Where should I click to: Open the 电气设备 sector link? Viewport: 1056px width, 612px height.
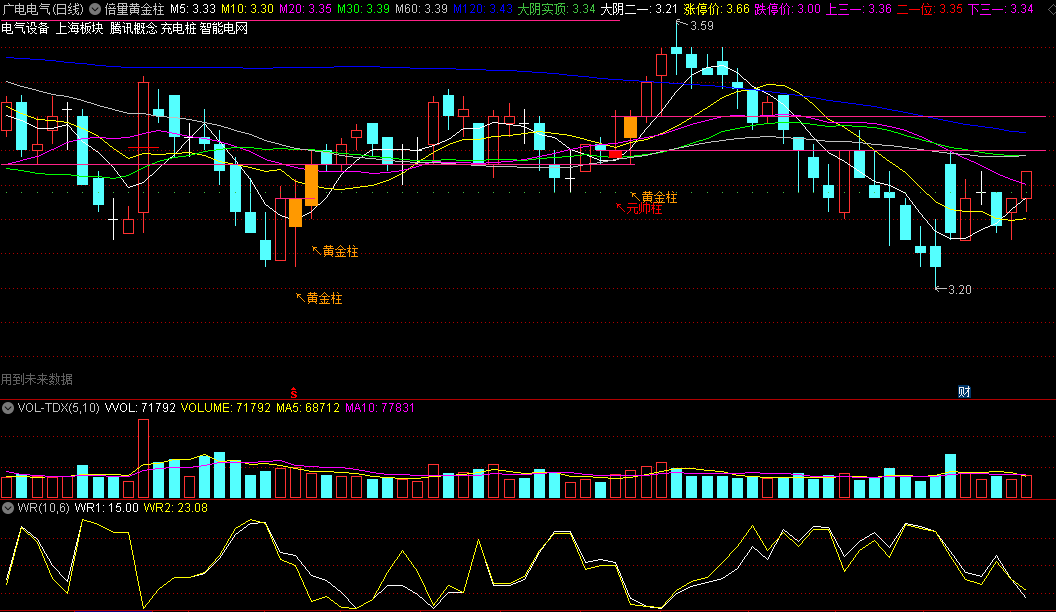tap(26, 29)
